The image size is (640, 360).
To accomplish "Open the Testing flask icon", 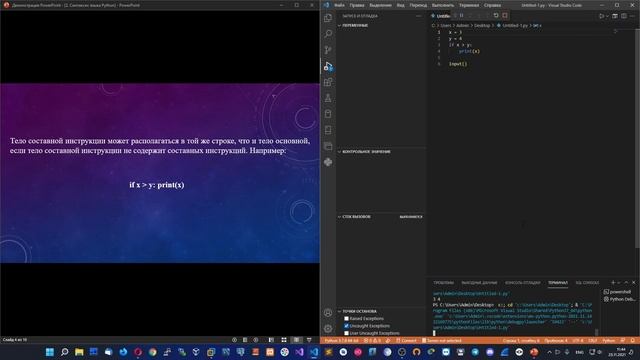I will click(x=328, y=98).
